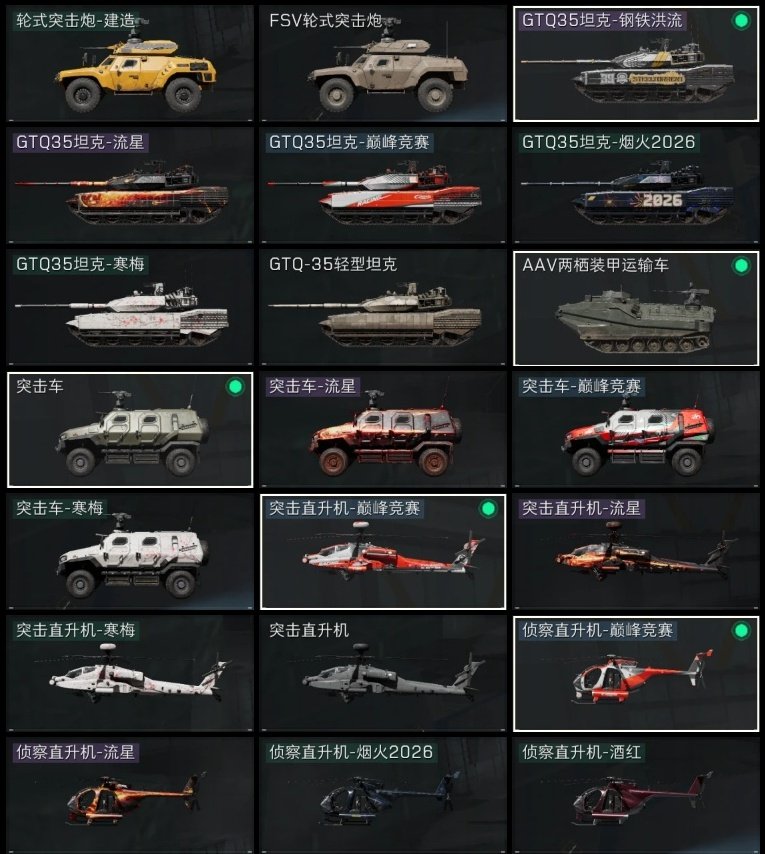The width and height of the screenshot is (765, 854).
Task: Select the GTQ35坦克-流星 tank skin
Action: [130, 185]
